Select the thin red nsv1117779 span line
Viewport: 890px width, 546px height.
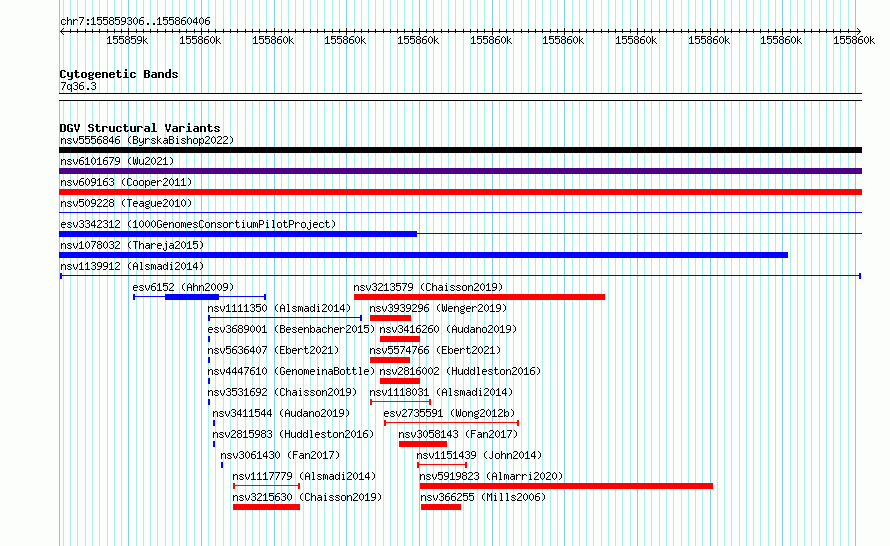(x=266, y=486)
